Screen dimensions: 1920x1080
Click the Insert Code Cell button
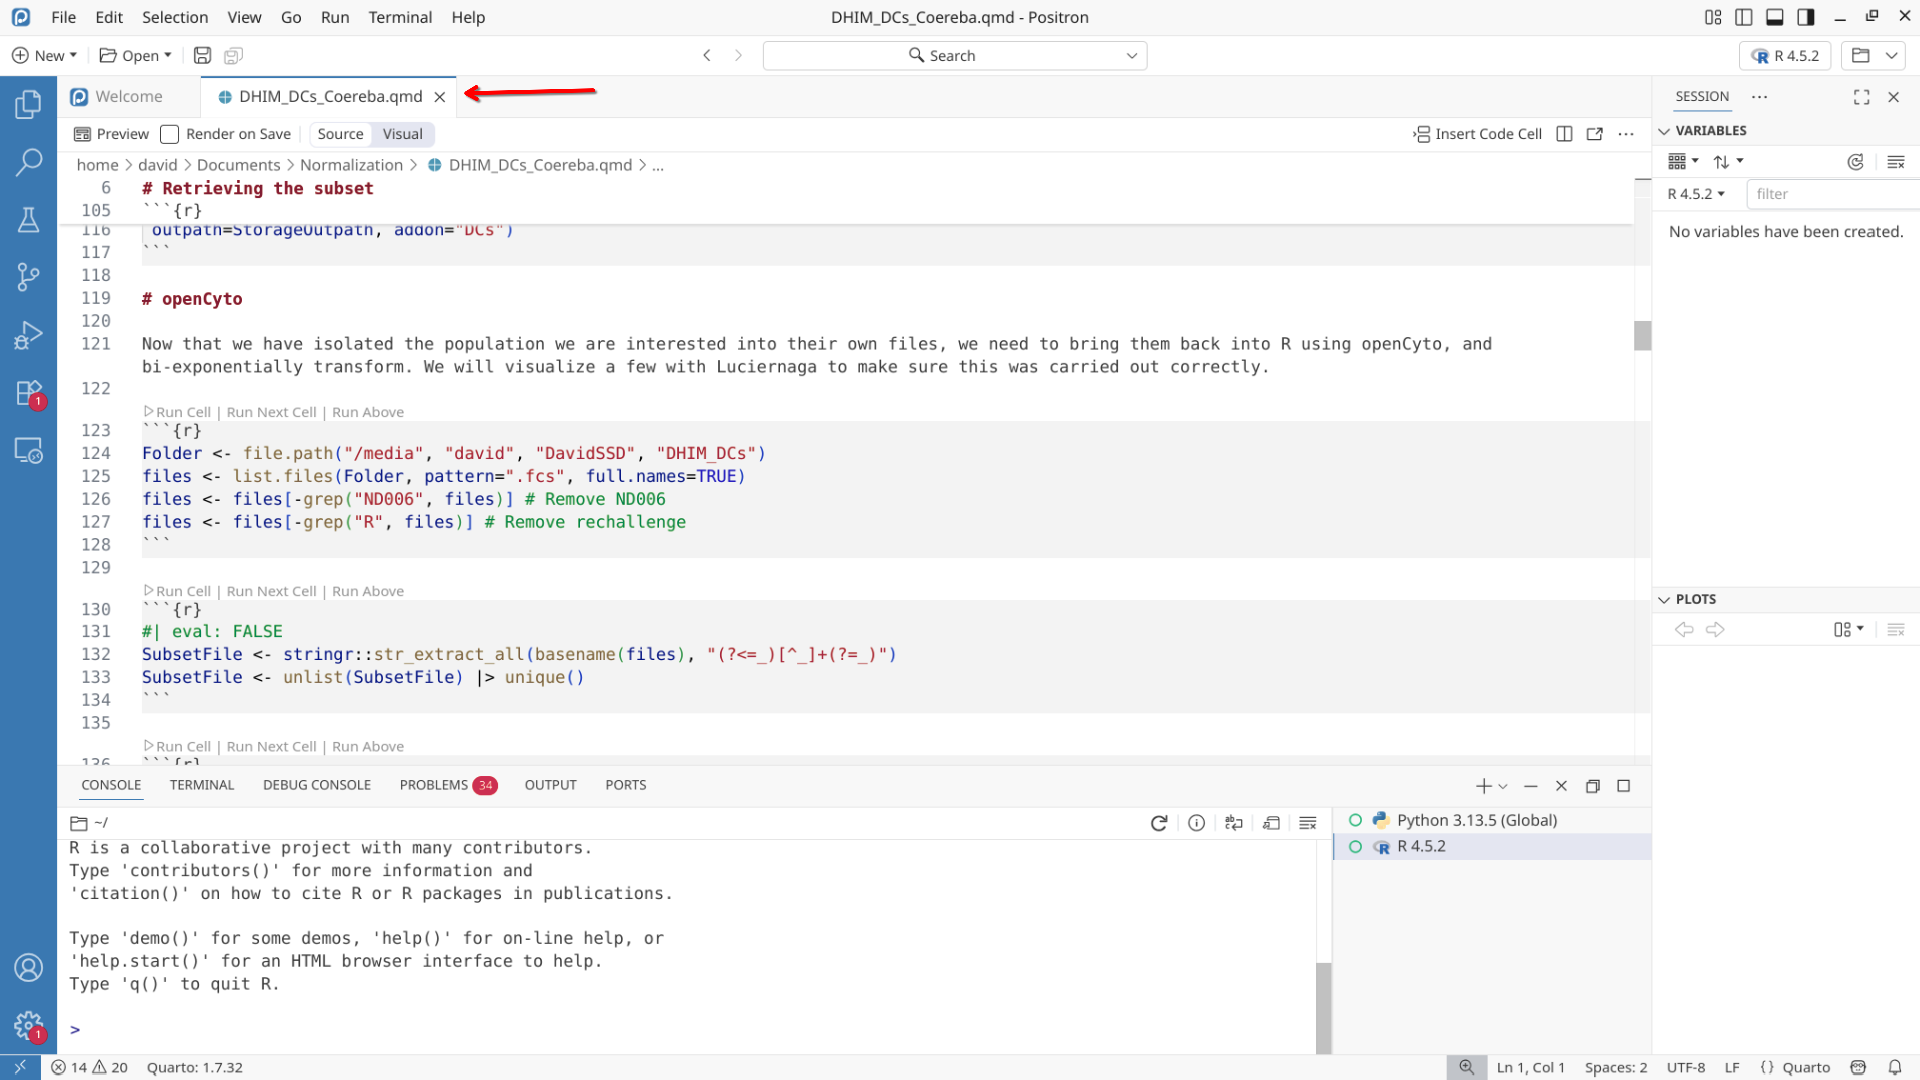1478,134
